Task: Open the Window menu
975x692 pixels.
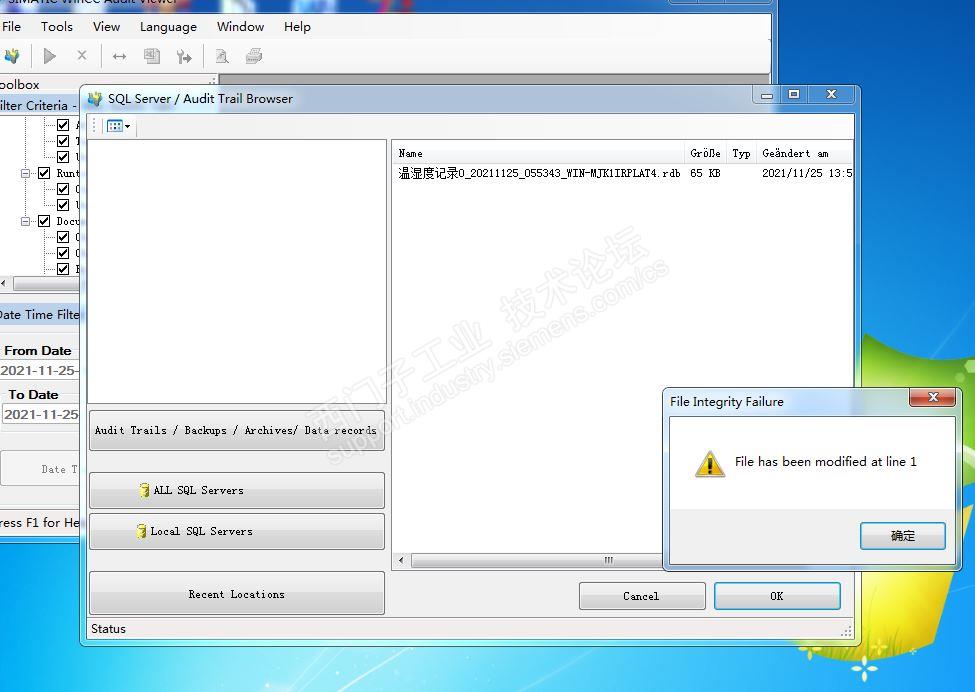Action: [x=240, y=27]
